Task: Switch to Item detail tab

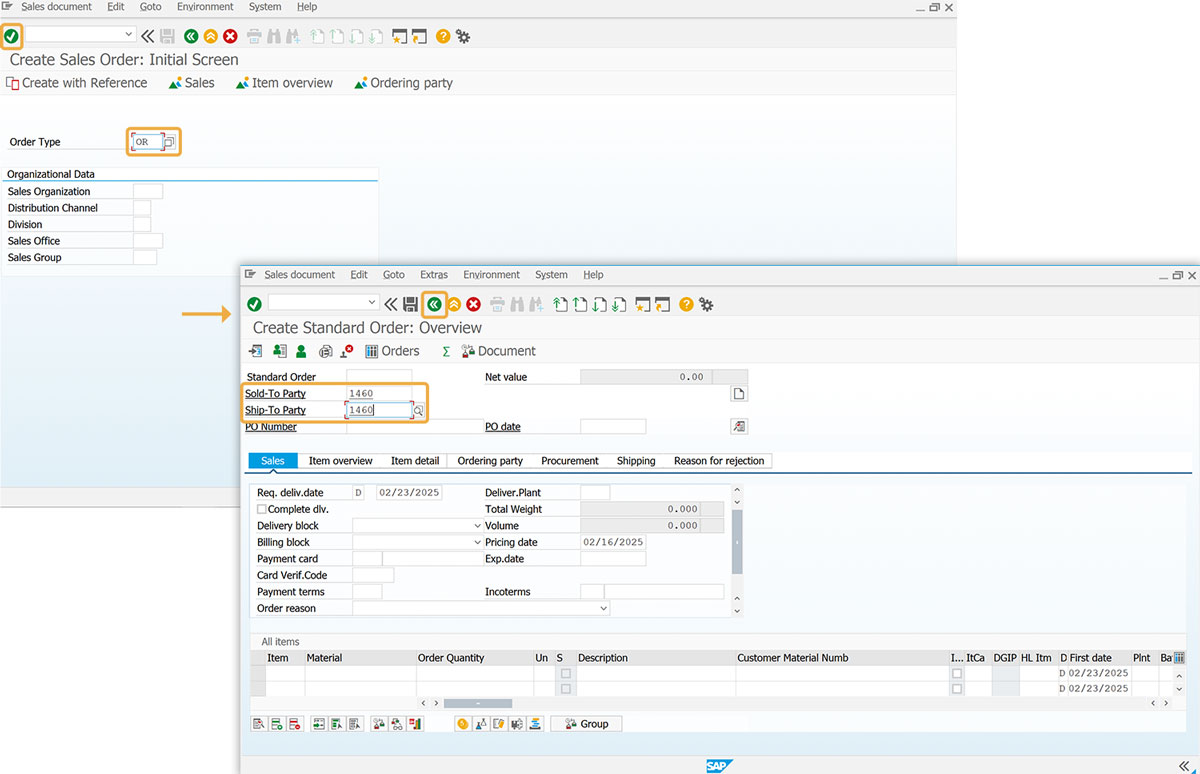Action: pyautogui.click(x=415, y=461)
